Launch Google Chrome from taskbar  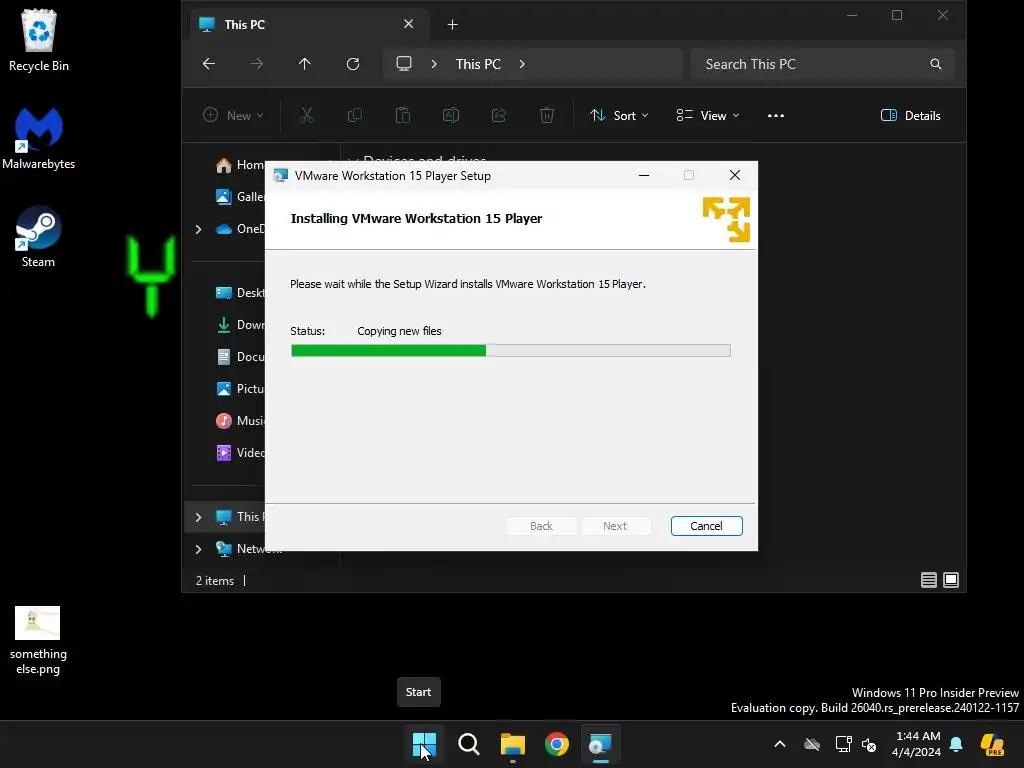[557, 744]
